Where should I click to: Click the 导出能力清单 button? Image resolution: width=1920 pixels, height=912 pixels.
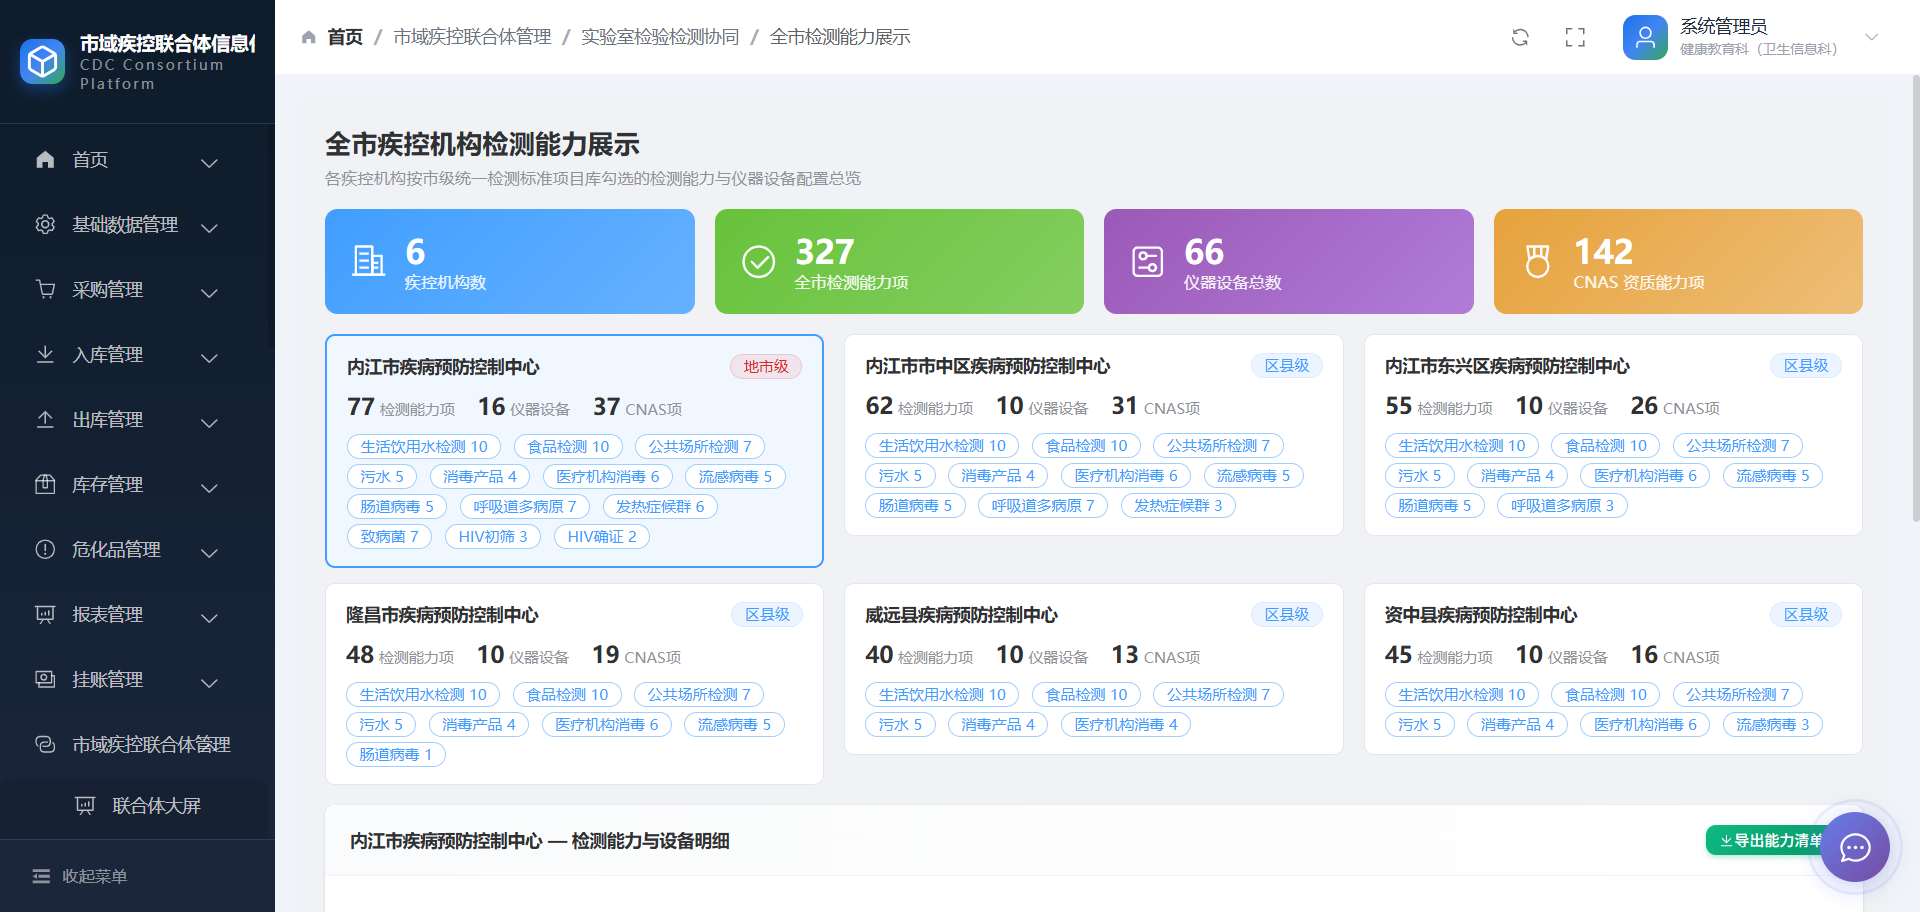1771,840
